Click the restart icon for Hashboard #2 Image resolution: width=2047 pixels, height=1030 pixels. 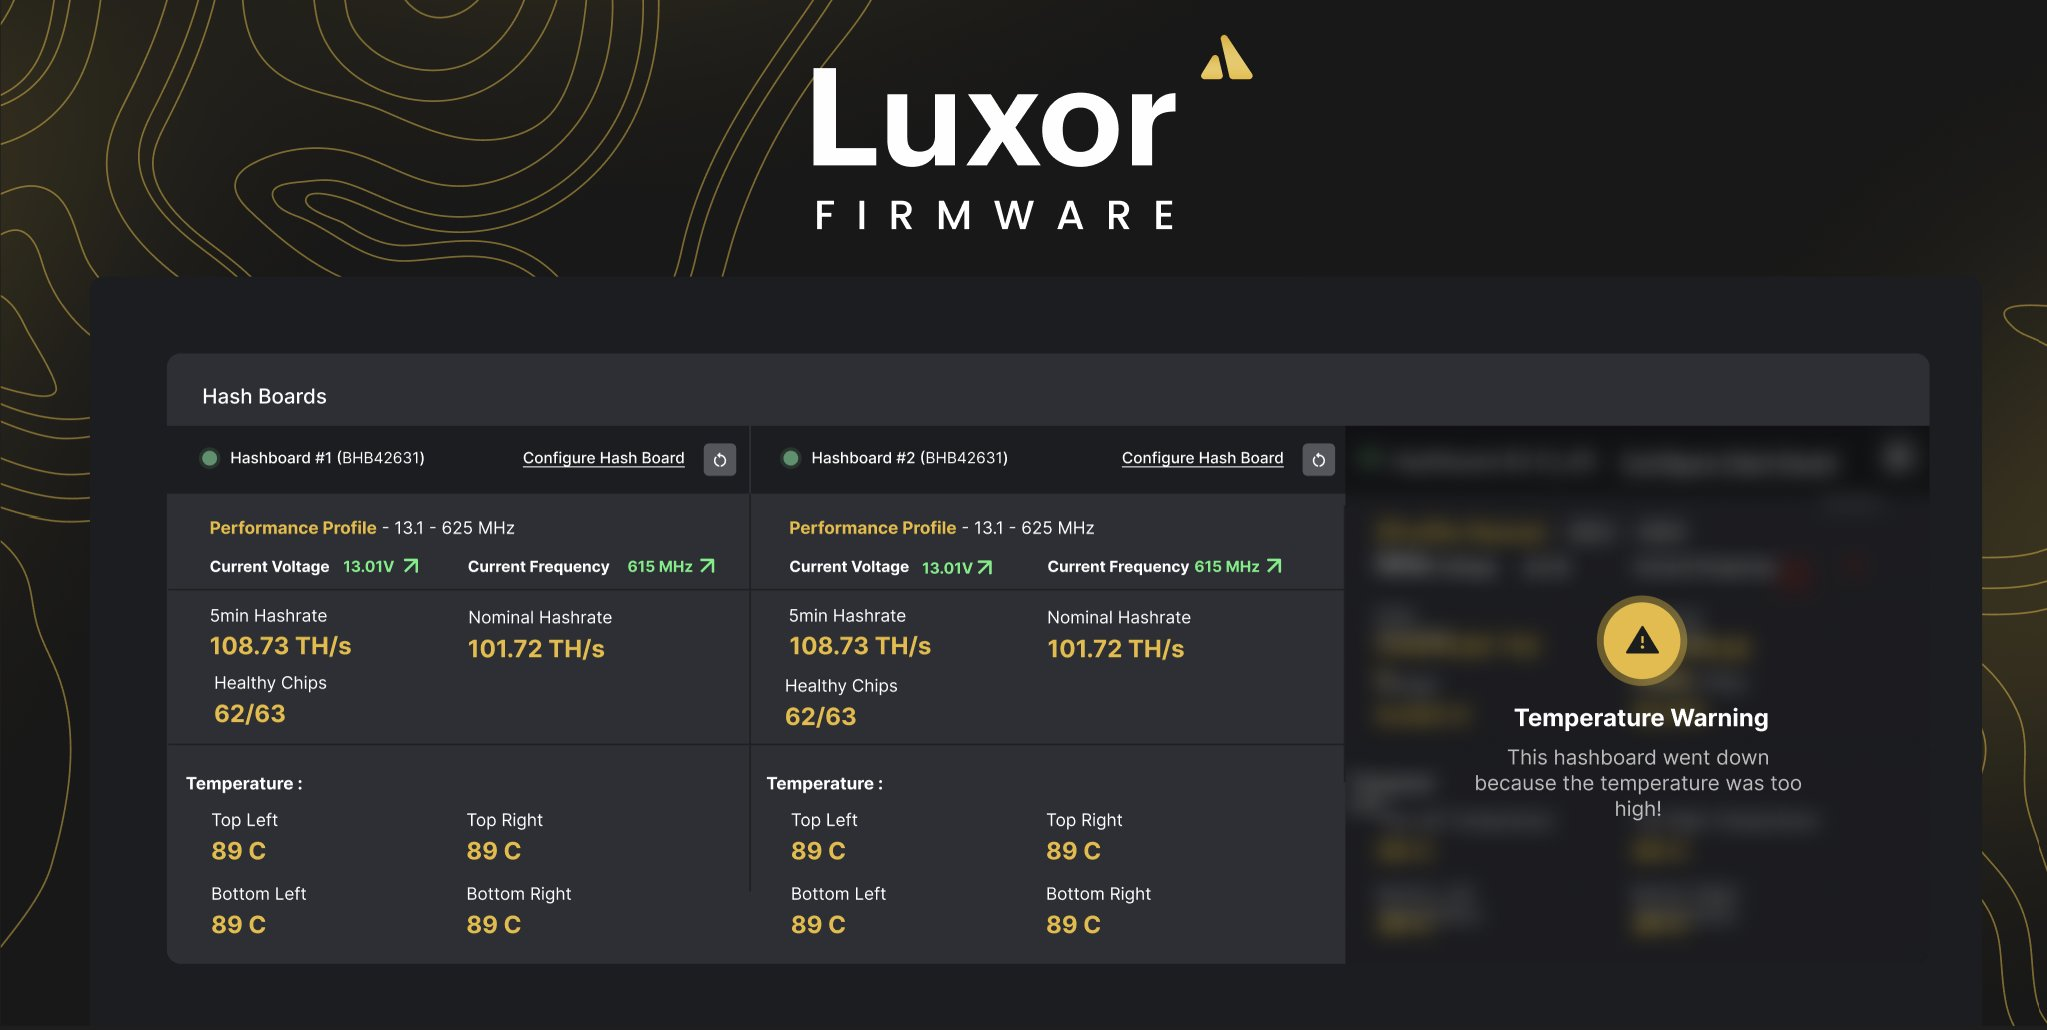(1318, 459)
